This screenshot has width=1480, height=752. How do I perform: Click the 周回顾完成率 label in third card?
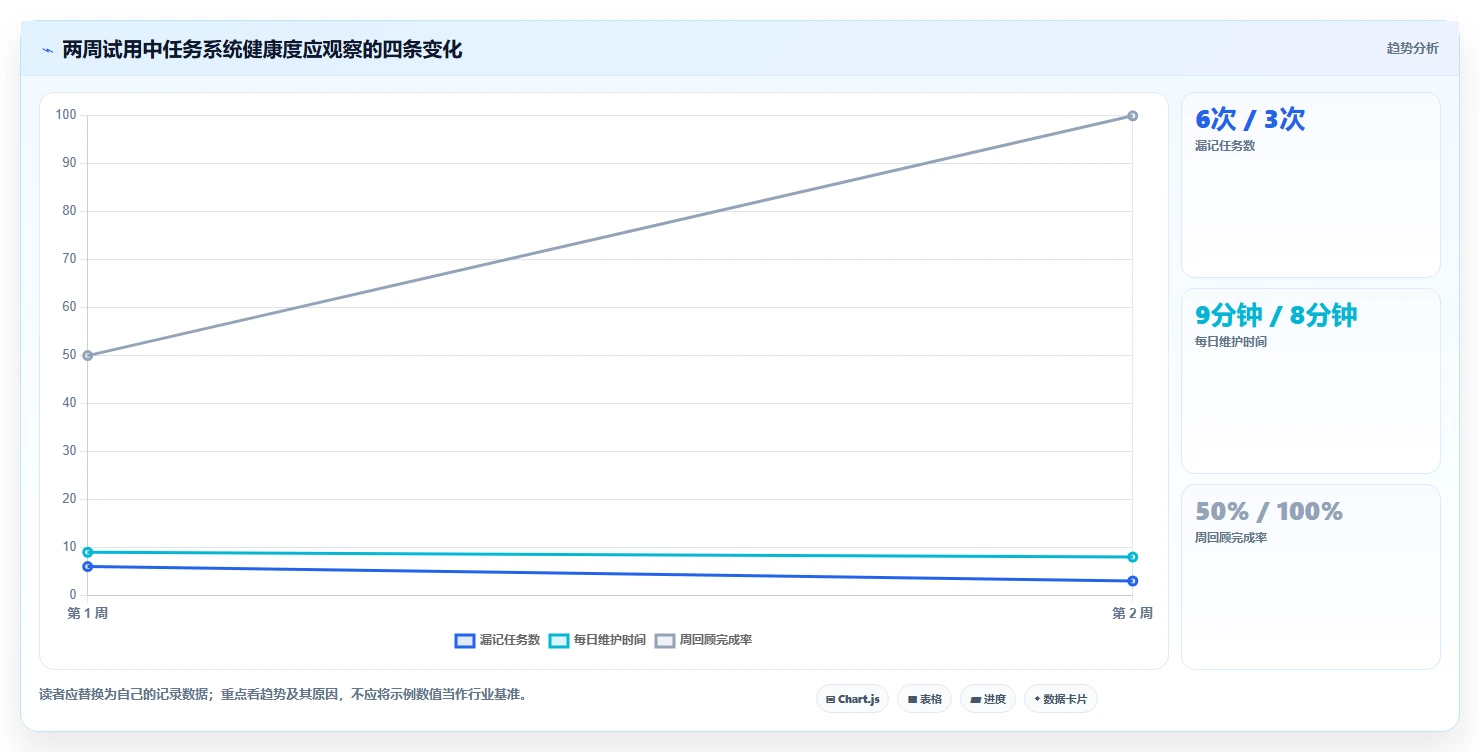pyautogui.click(x=1231, y=538)
